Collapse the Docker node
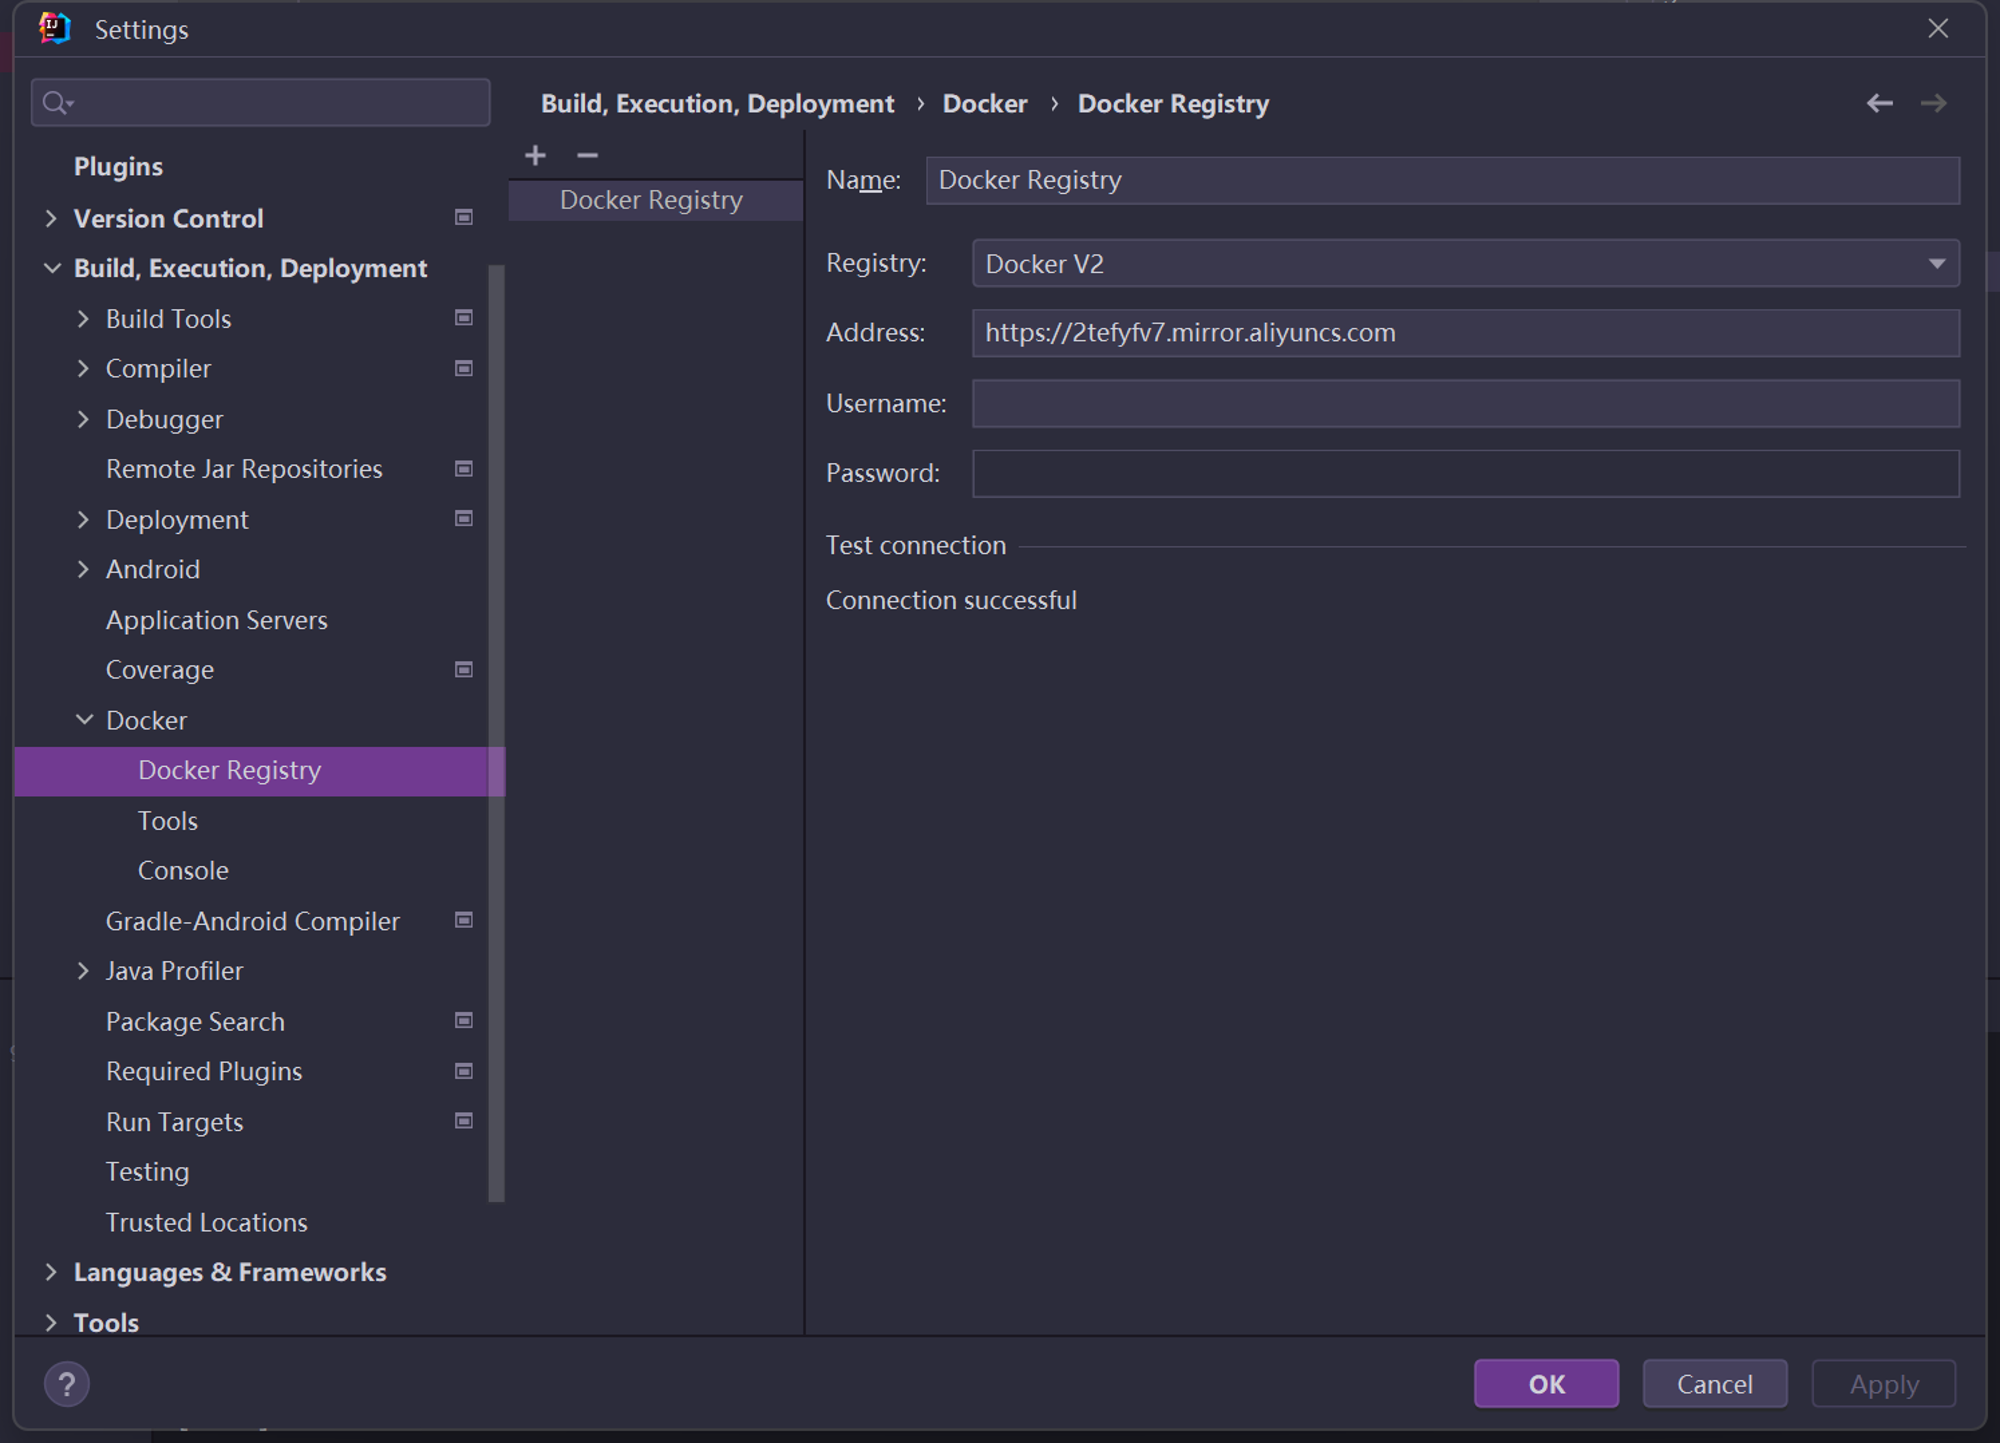This screenshot has height=1443, width=2000. [x=84, y=720]
